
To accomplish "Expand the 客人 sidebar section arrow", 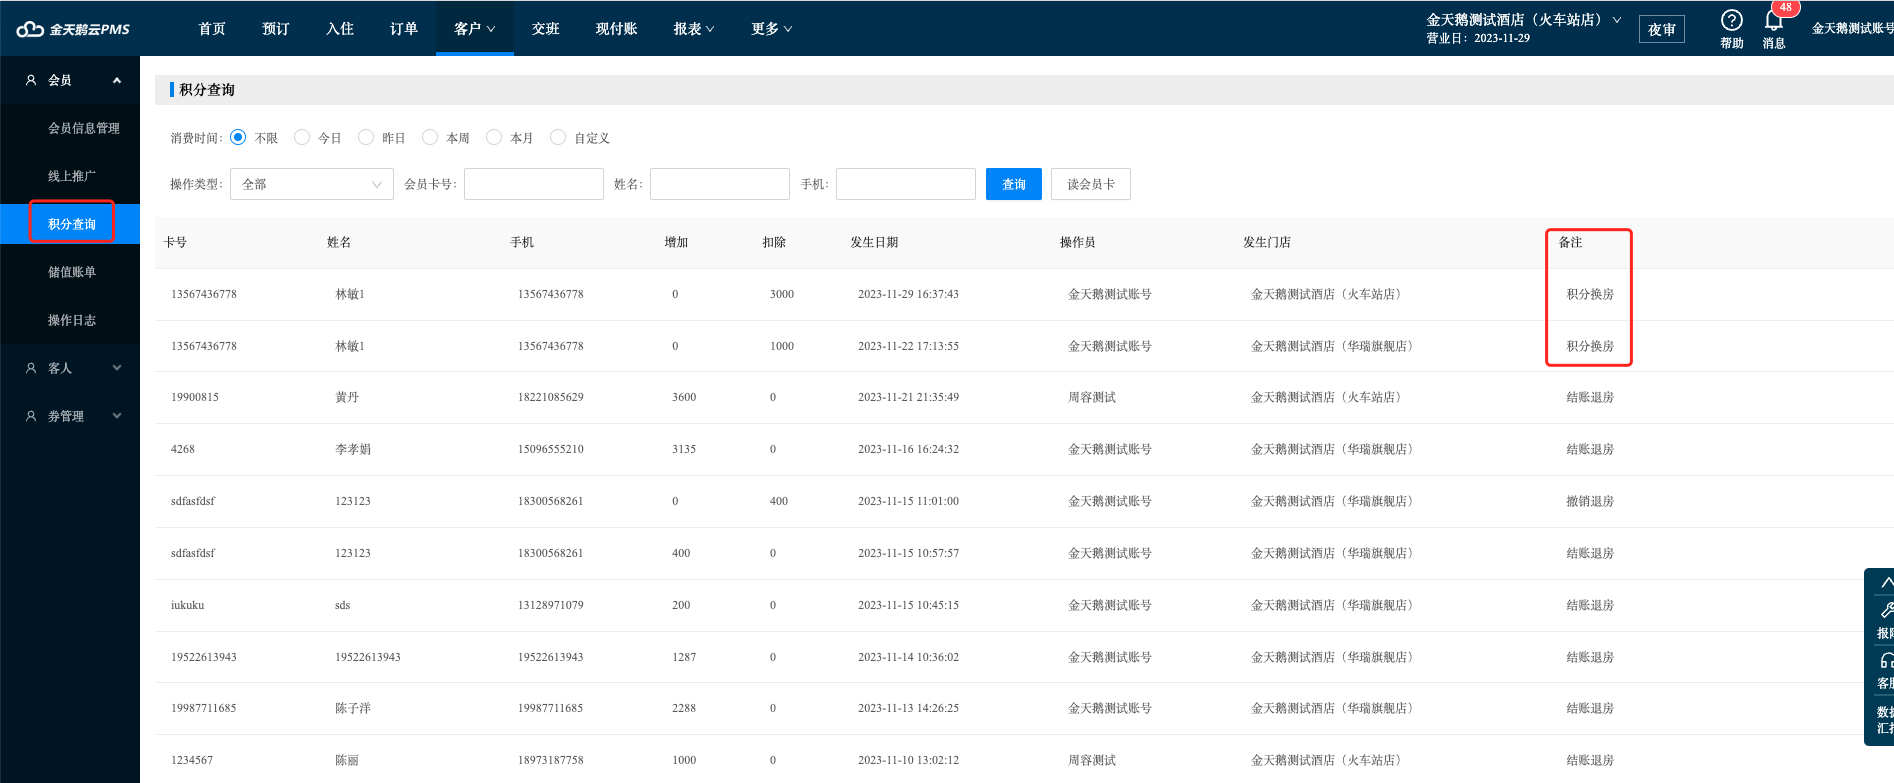I will pyautogui.click(x=117, y=368).
